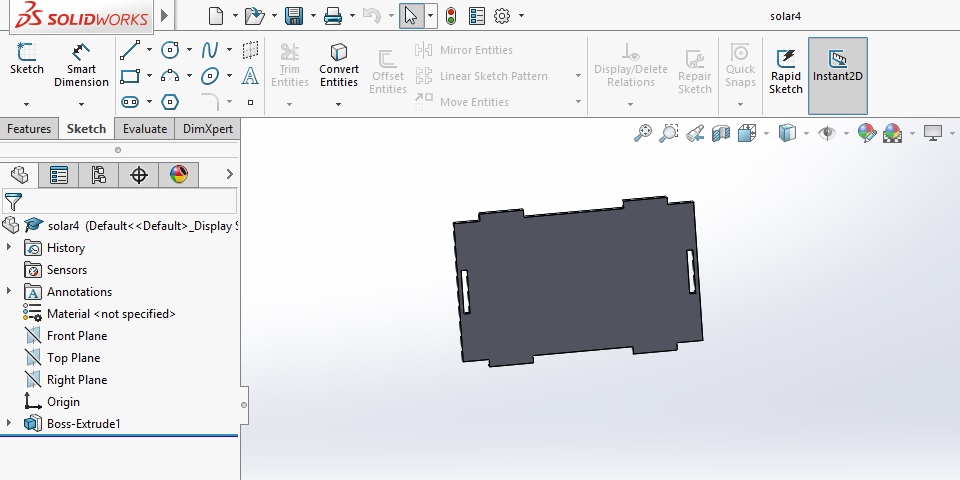Click the Previous View icon
The image size is (960, 480).
tap(695, 133)
